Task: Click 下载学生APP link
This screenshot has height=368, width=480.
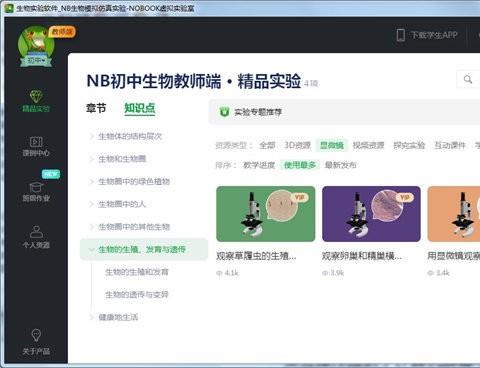Action: [434, 35]
